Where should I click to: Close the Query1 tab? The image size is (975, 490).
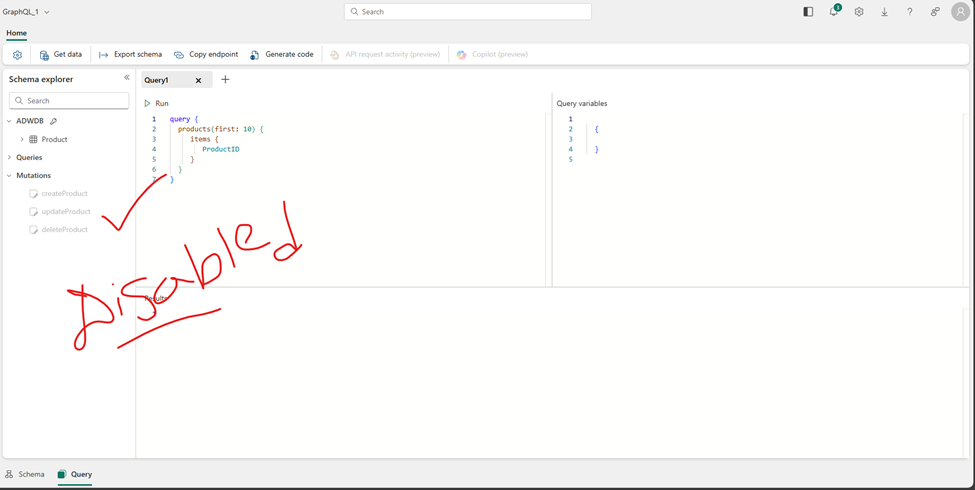(198, 80)
